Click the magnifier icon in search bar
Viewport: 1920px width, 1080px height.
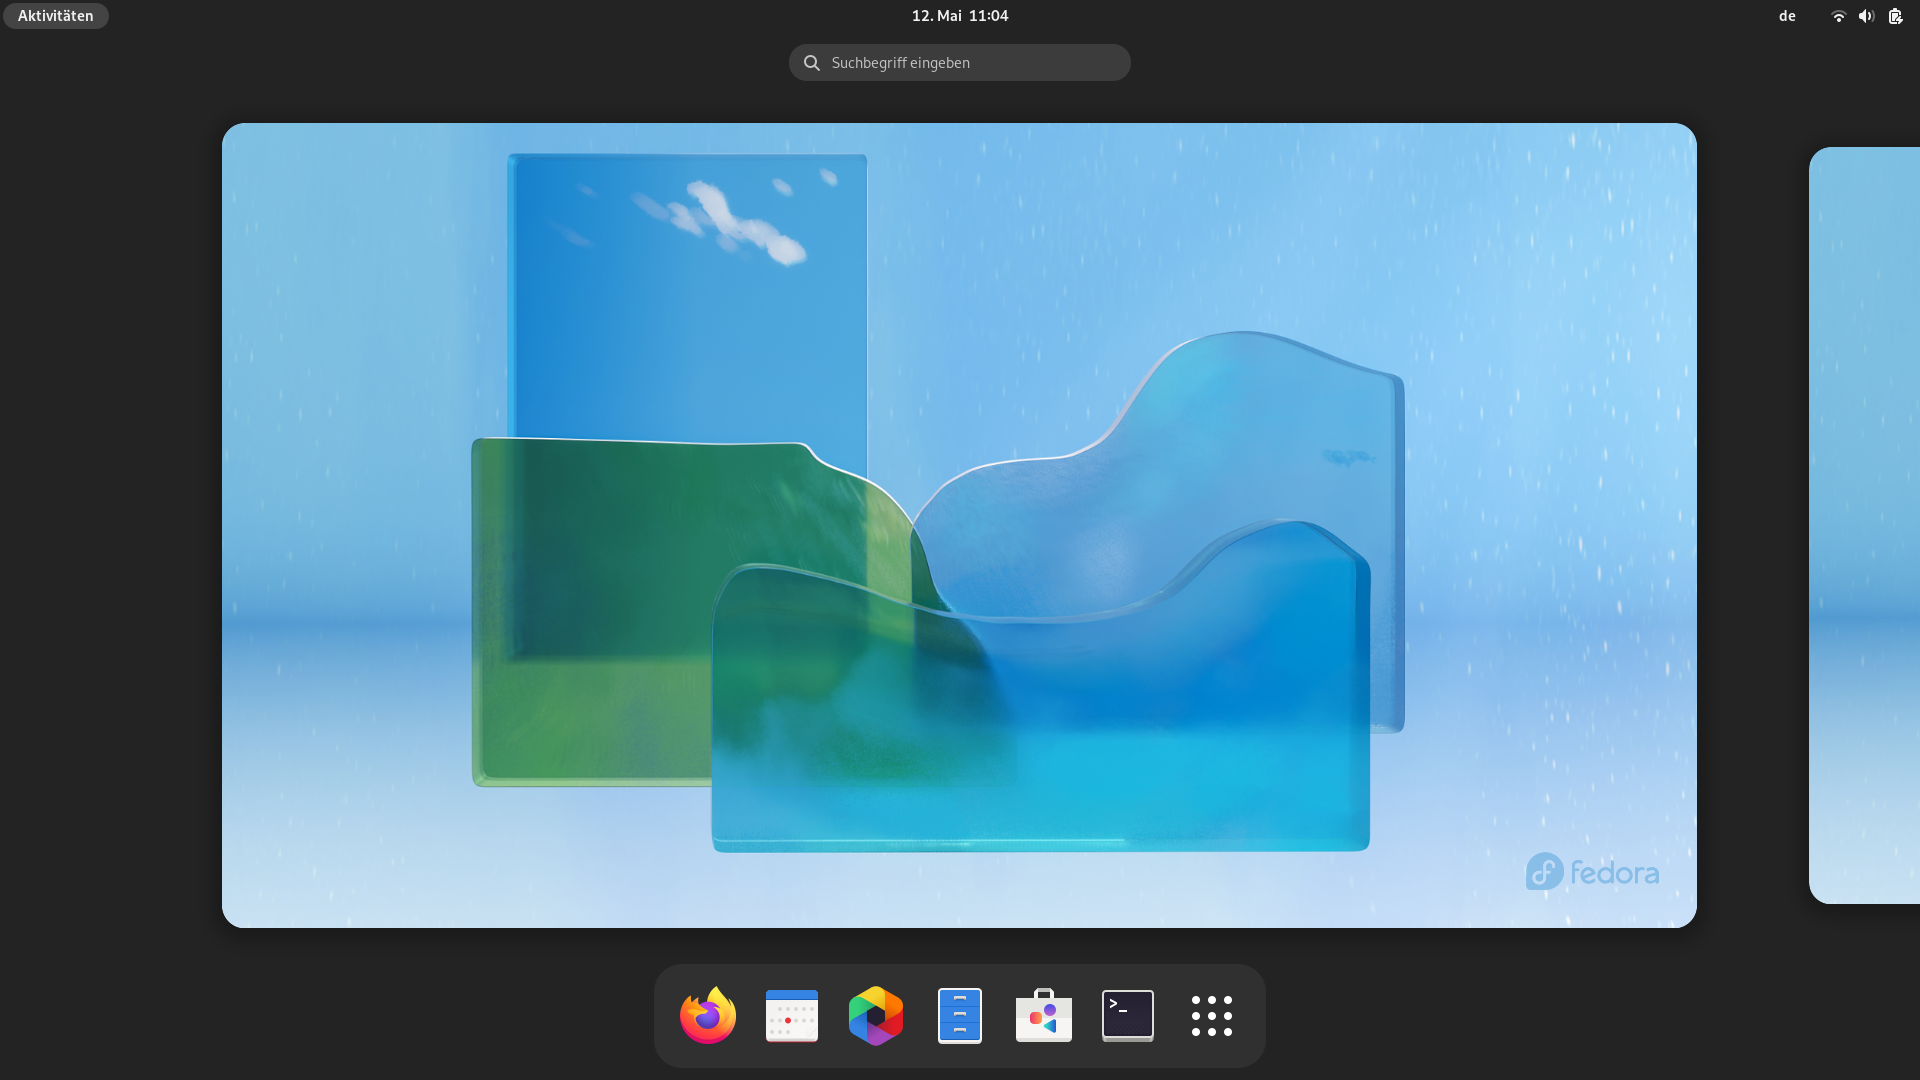[812, 63]
